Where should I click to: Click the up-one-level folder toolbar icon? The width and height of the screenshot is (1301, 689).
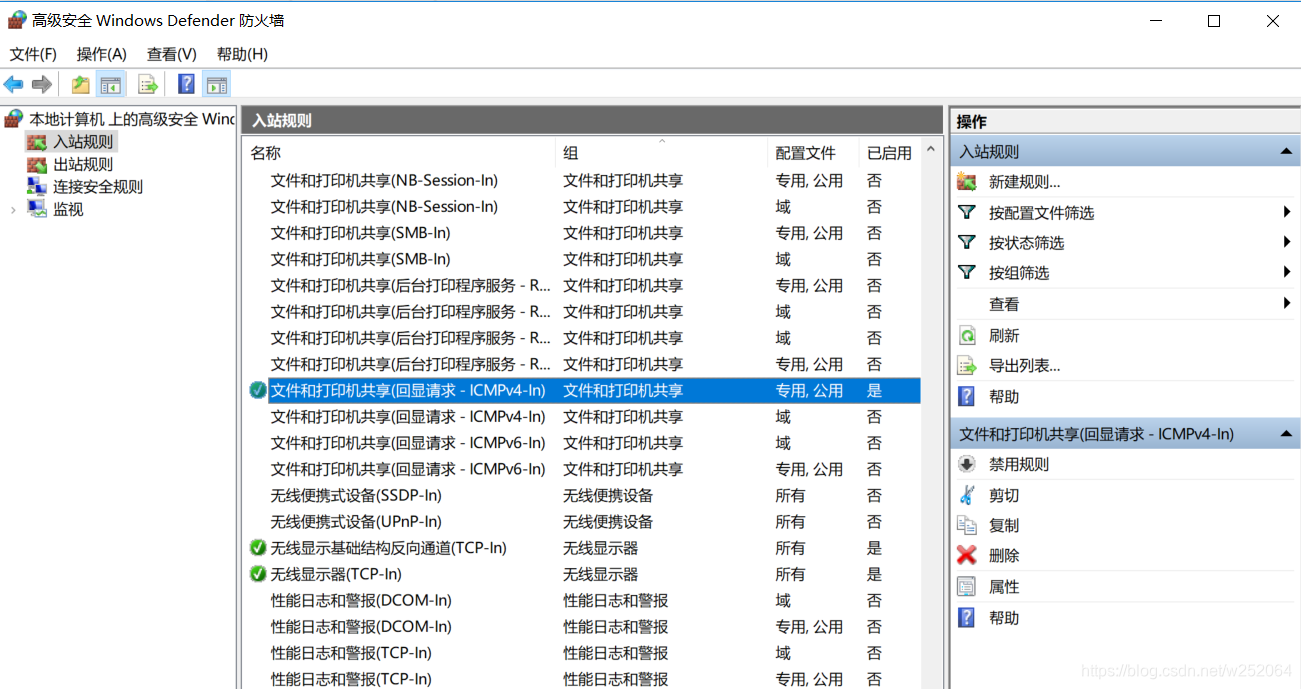click(x=80, y=85)
